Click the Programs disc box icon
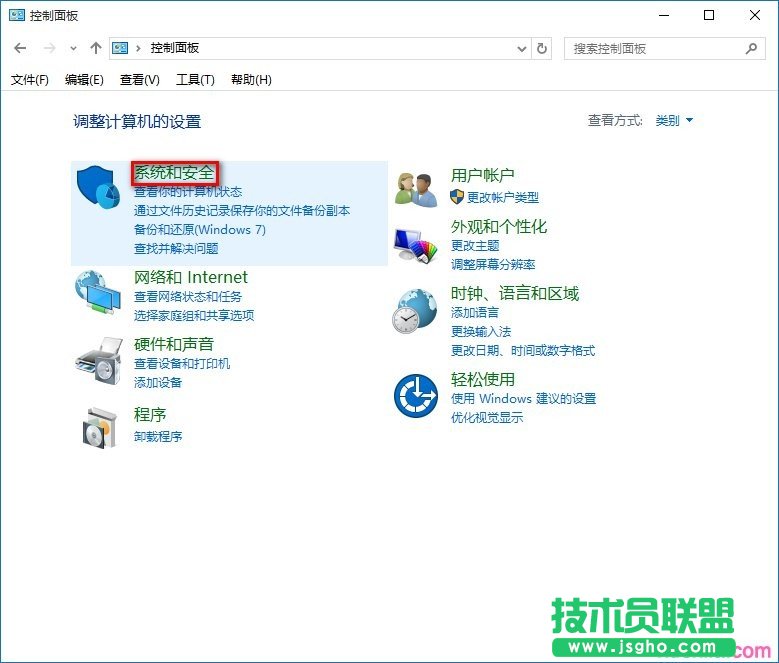 [99, 427]
